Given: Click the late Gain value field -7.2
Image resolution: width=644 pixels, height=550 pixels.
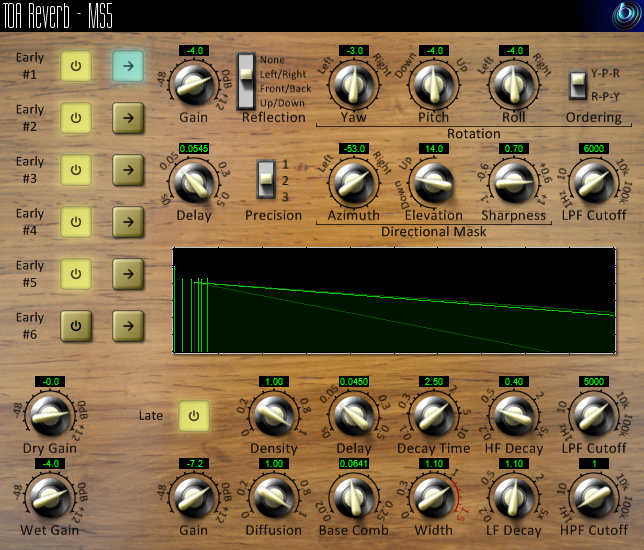Looking at the screenshot, I should pos(194,464).
